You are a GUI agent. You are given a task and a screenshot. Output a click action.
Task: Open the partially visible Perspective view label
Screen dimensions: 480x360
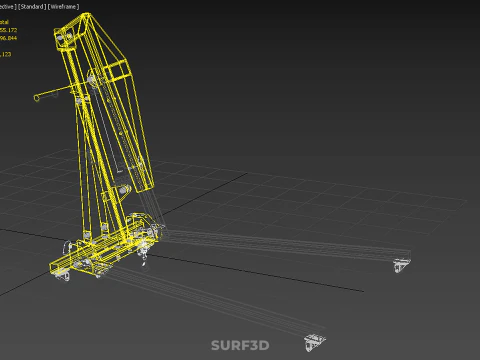(x=7, y=7)
